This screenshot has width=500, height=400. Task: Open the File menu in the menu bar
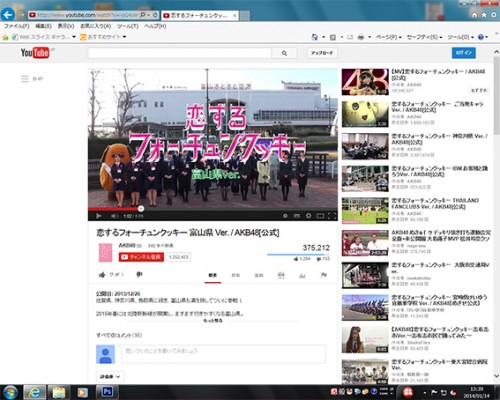[16, 26]
